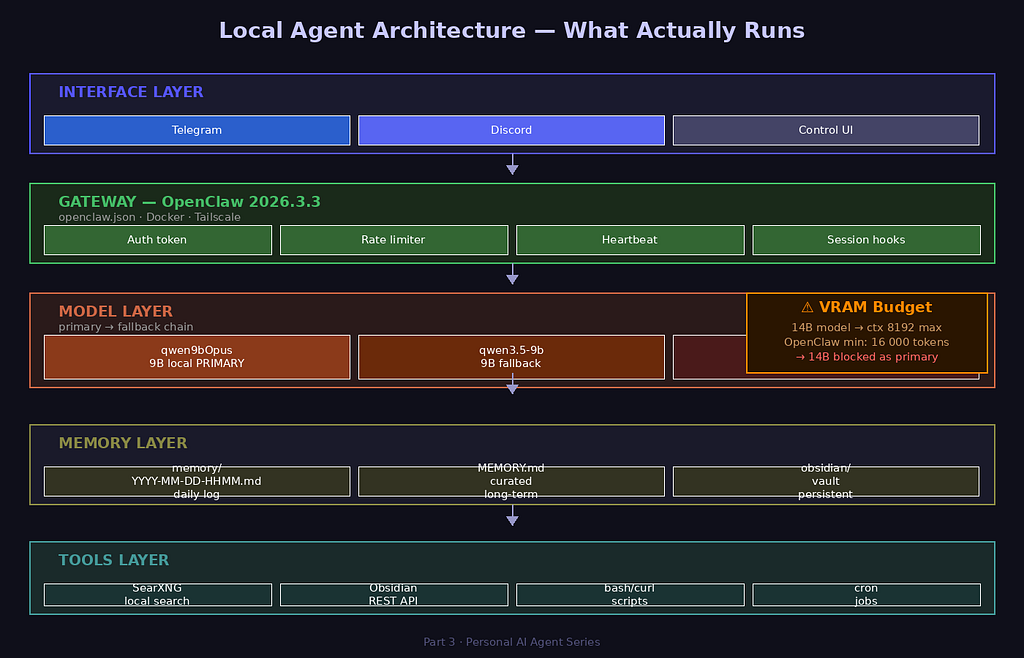
Task: Click the GATEWAY — OpenClaw 2026.3.3 heading
Action: tap(189, 202)
